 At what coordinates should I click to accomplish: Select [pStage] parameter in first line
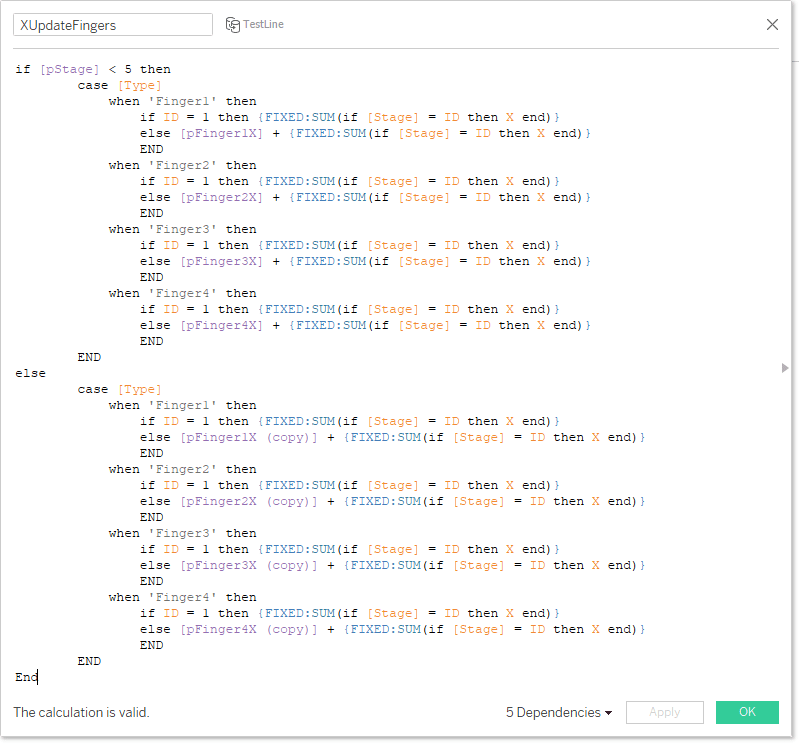69,69
